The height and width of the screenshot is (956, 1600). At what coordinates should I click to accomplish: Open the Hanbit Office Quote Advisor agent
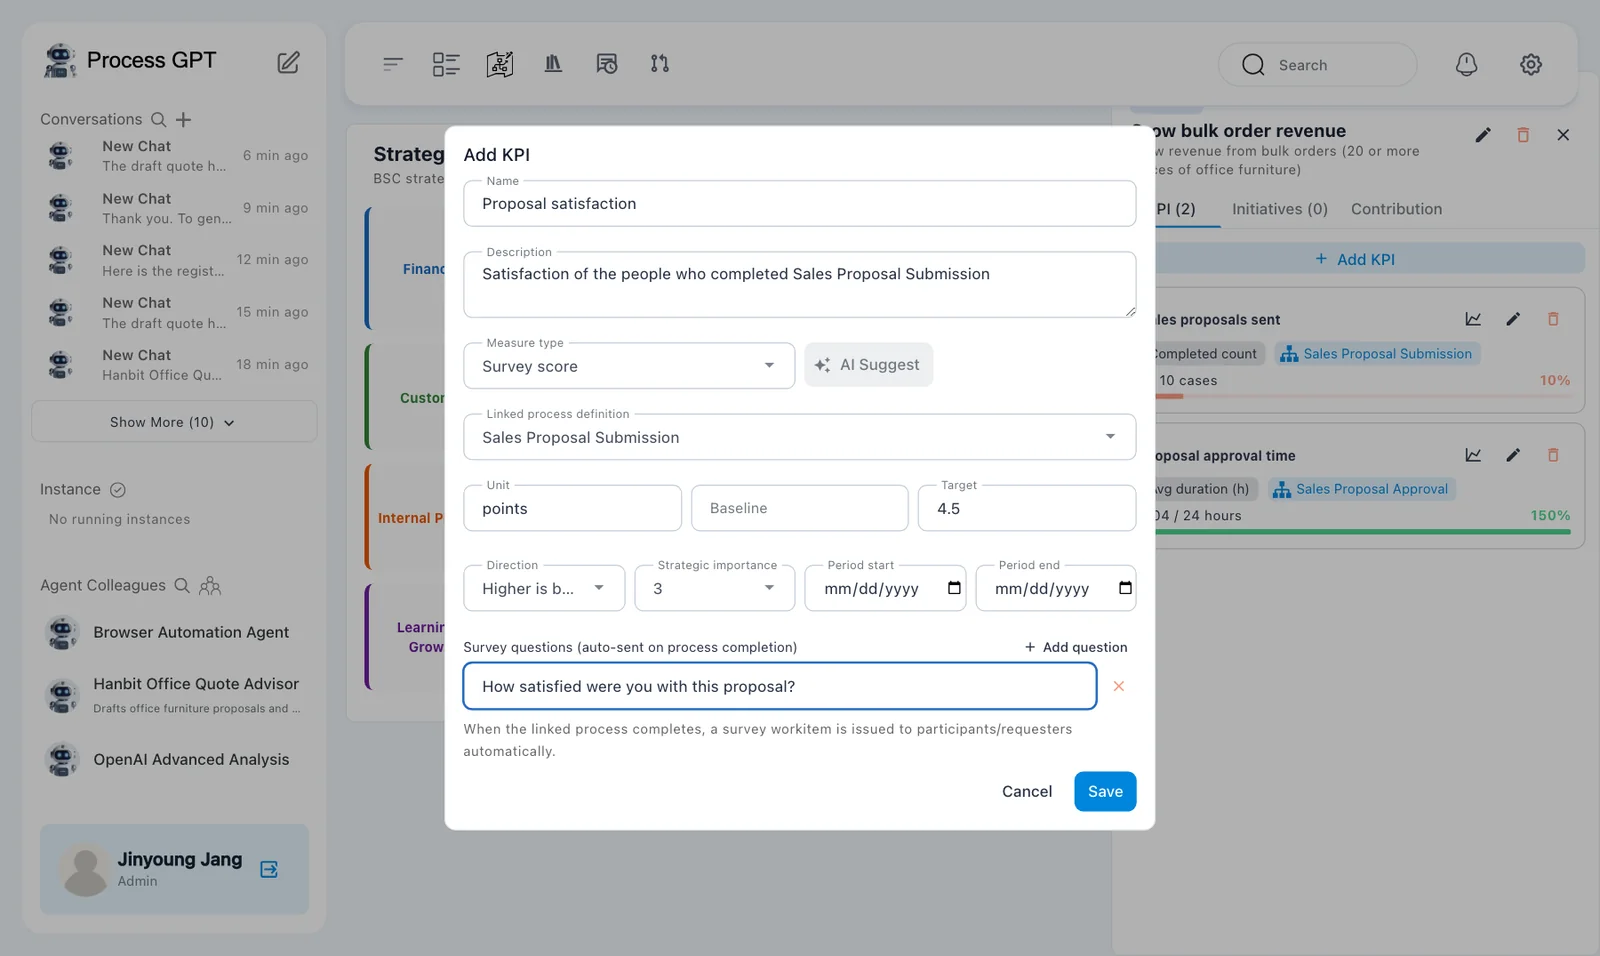174,695
